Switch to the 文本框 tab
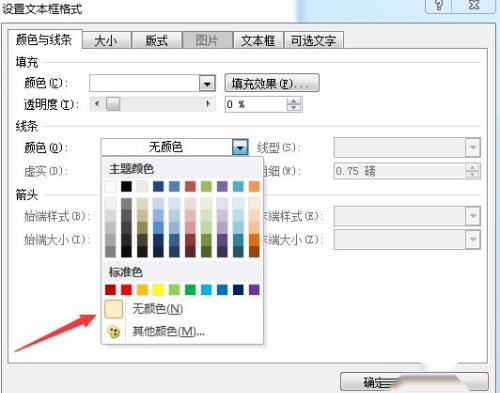 (258, 40)
